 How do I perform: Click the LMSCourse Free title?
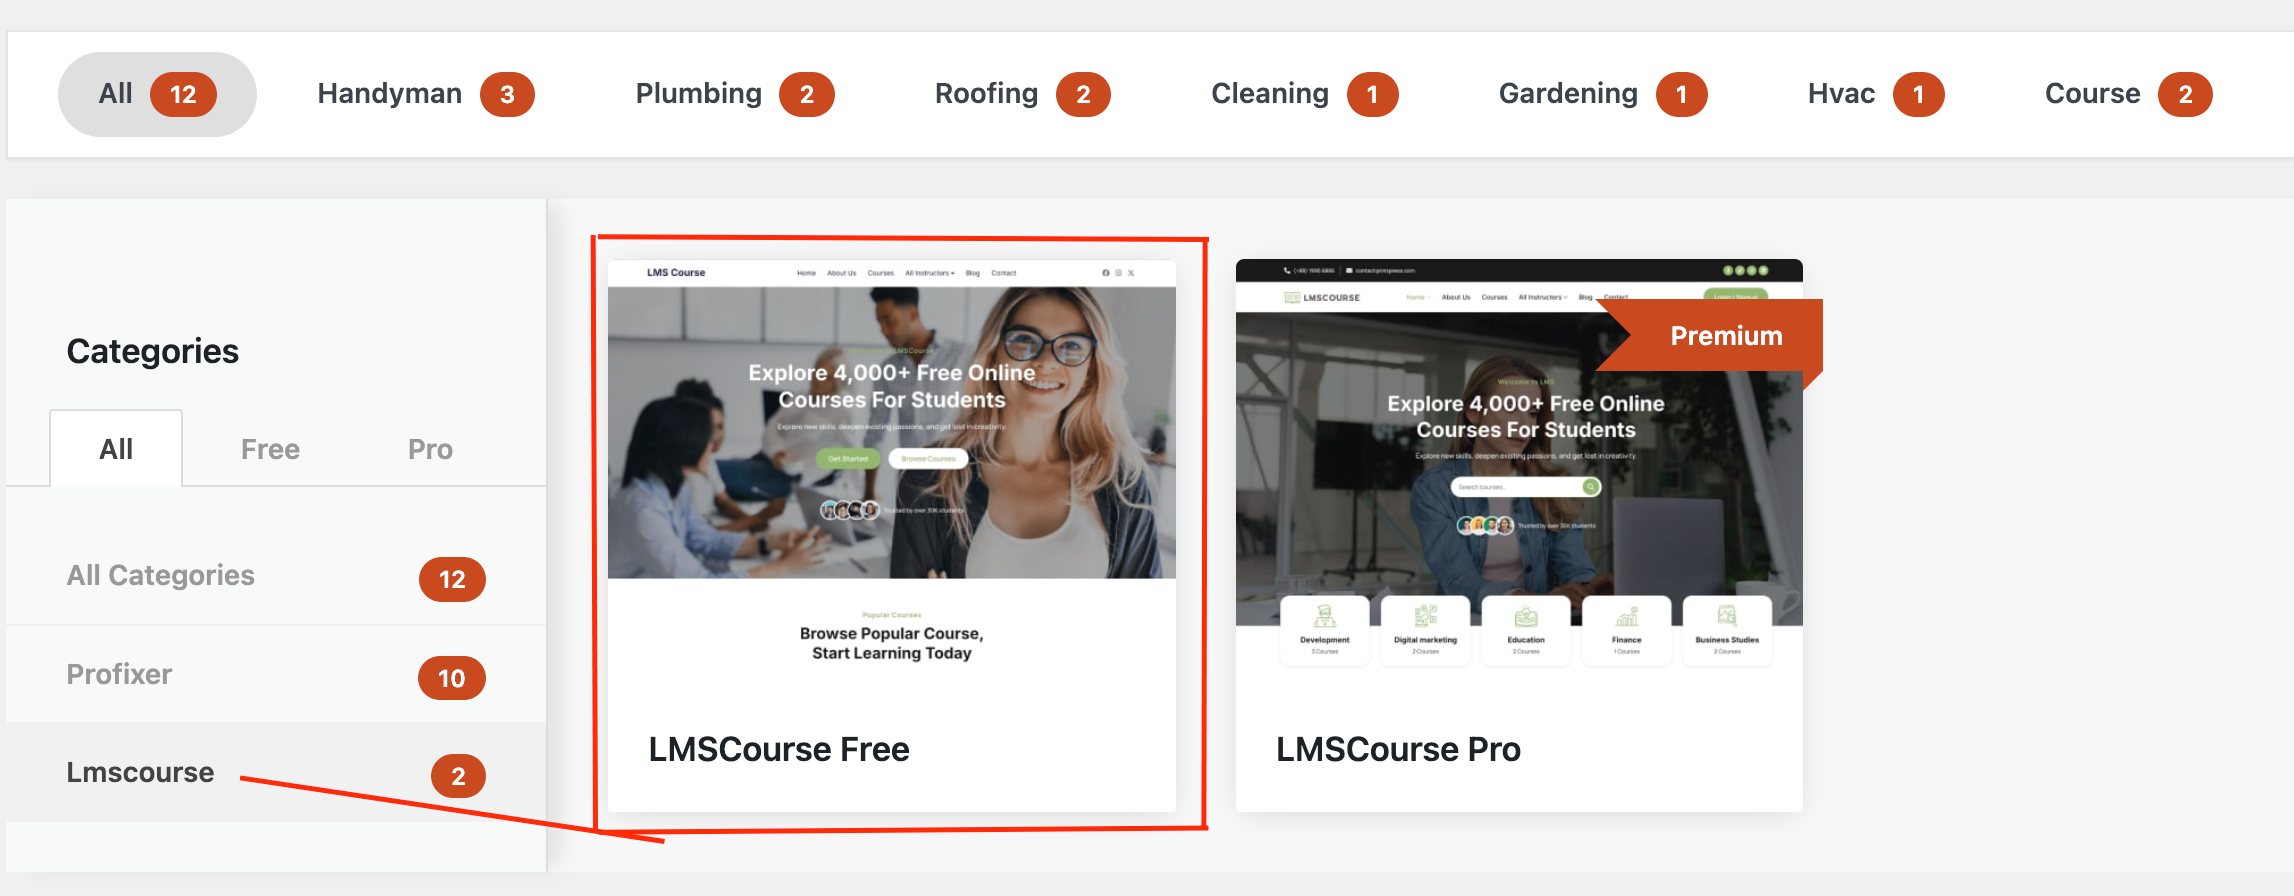point(779,749)
